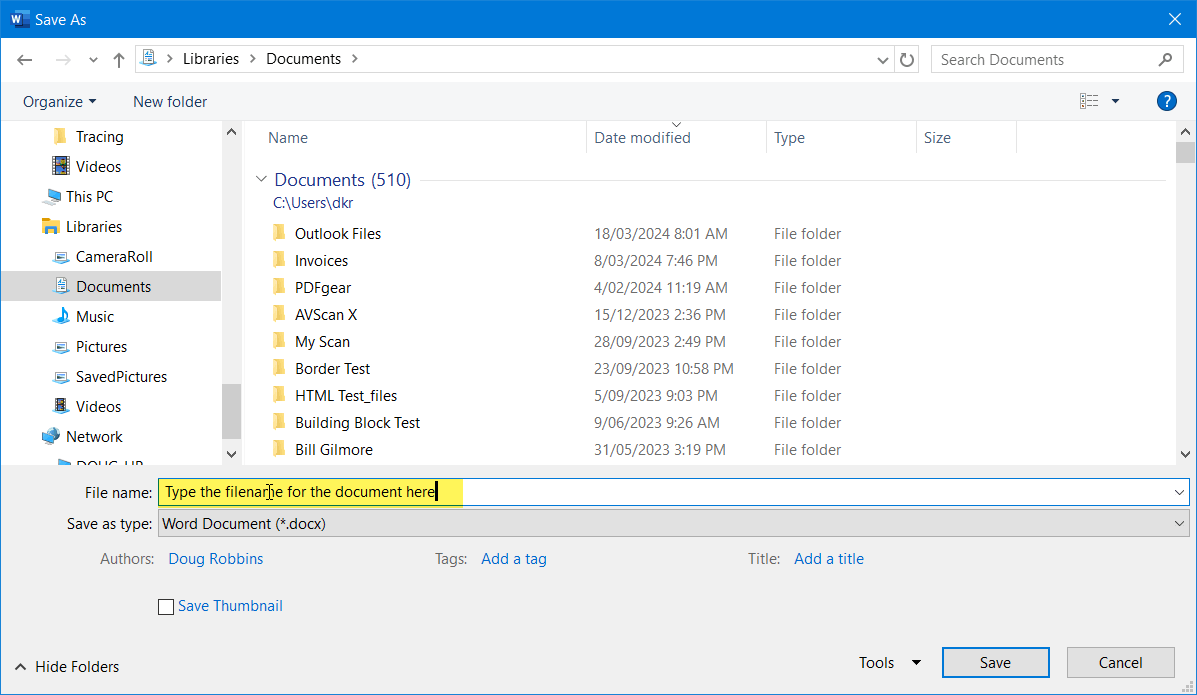This screenshot has height=695, width=1197.
Task: Click the library icon in the address bar
Action: click(x=149, y=58)
